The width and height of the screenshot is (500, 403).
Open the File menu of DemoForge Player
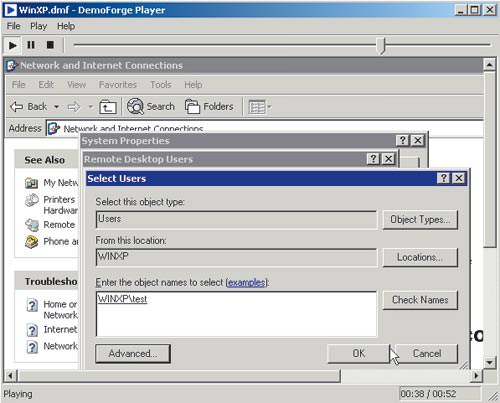point(14,26)
